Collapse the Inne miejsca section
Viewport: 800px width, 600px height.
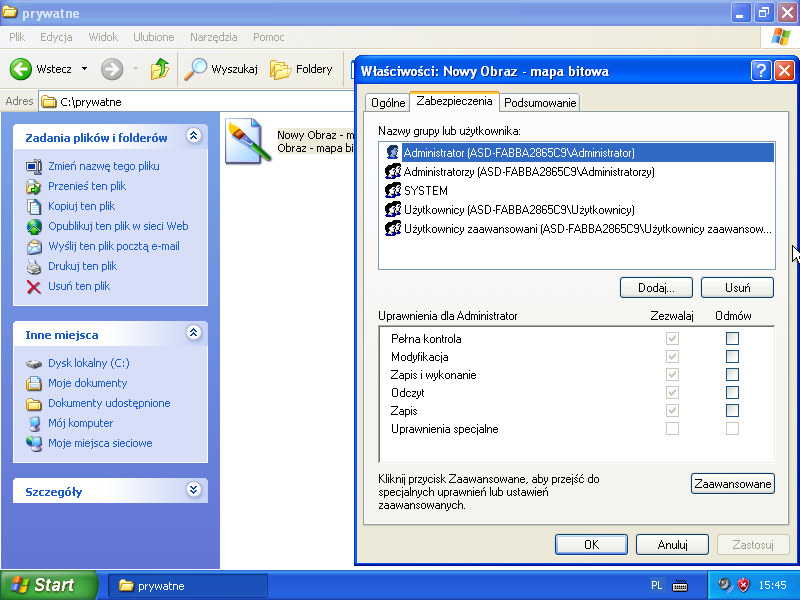point(194,334)
